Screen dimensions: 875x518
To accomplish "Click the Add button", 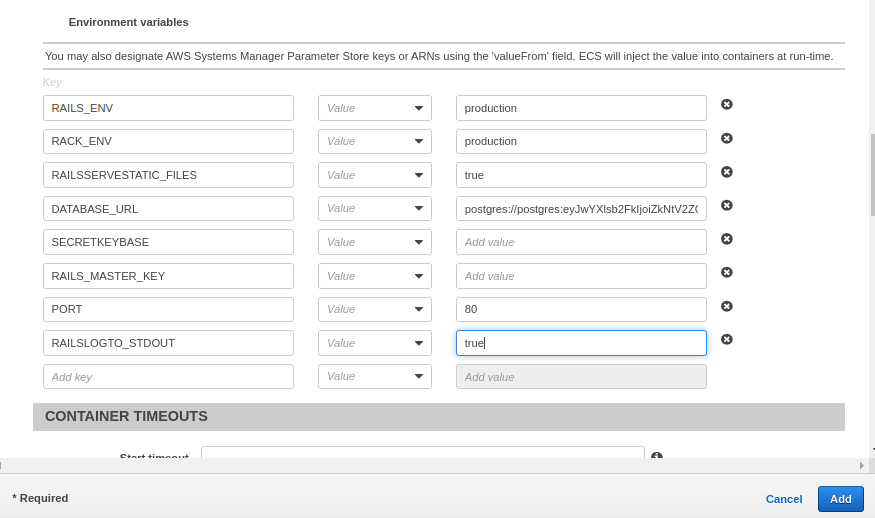I will tap(840, 499).
